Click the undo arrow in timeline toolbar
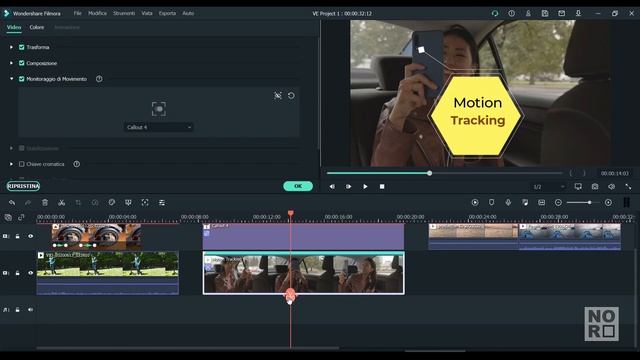640x360 pixels. point(12,202)
